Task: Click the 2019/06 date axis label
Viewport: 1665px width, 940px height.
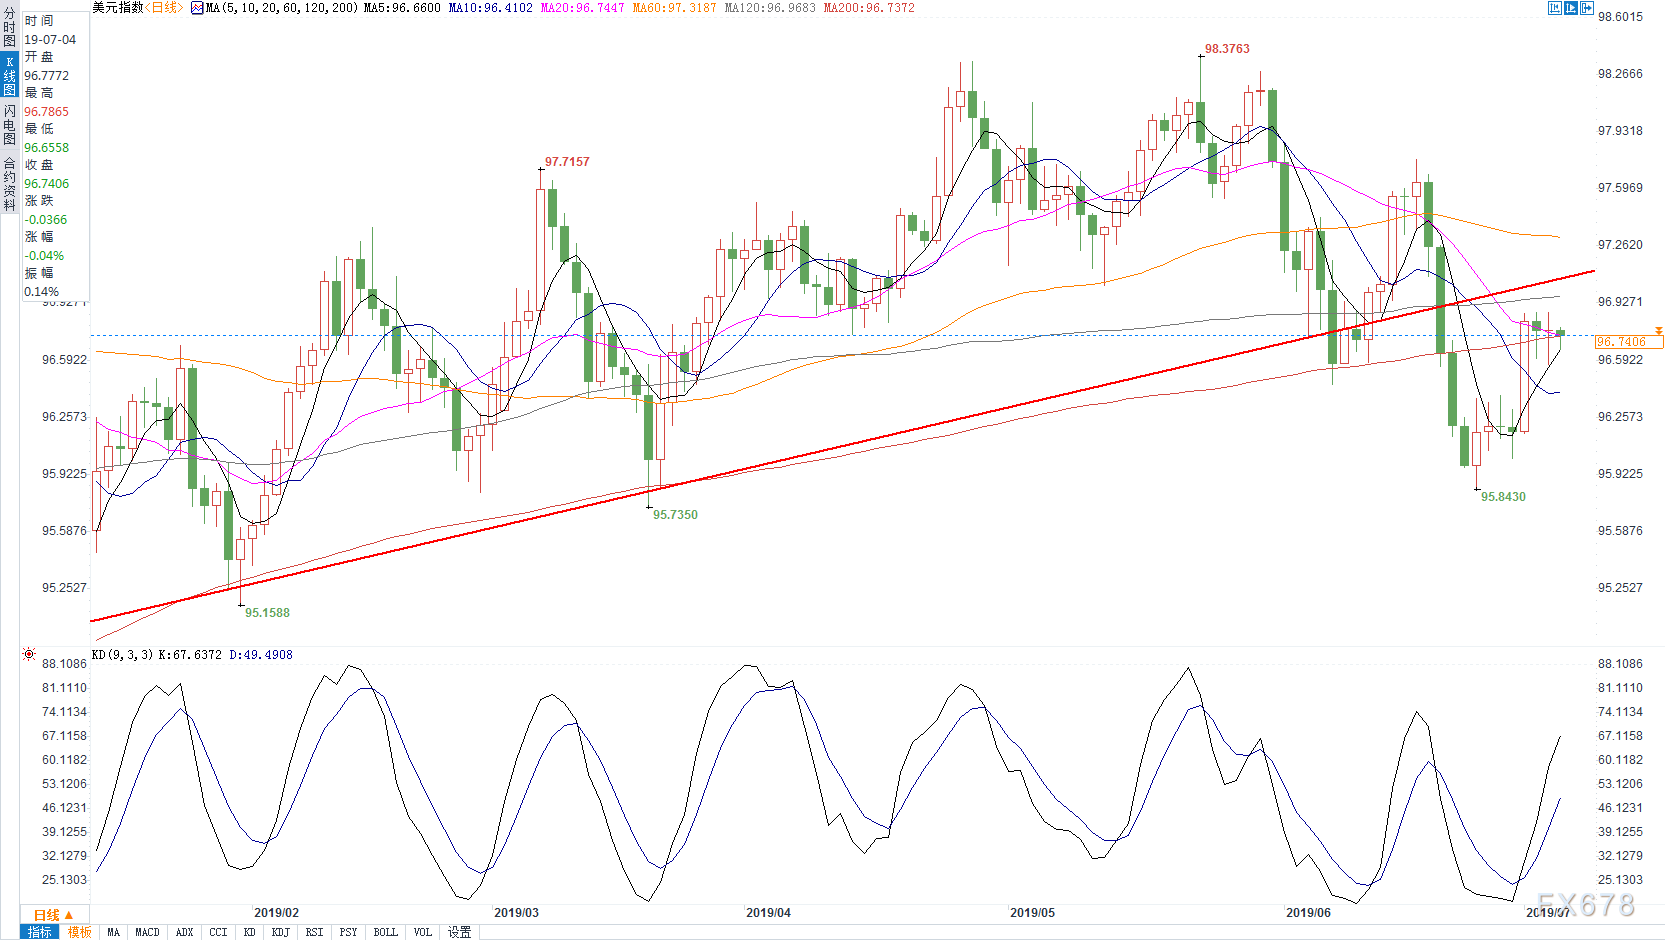Action: click(x=1308, y=913)
